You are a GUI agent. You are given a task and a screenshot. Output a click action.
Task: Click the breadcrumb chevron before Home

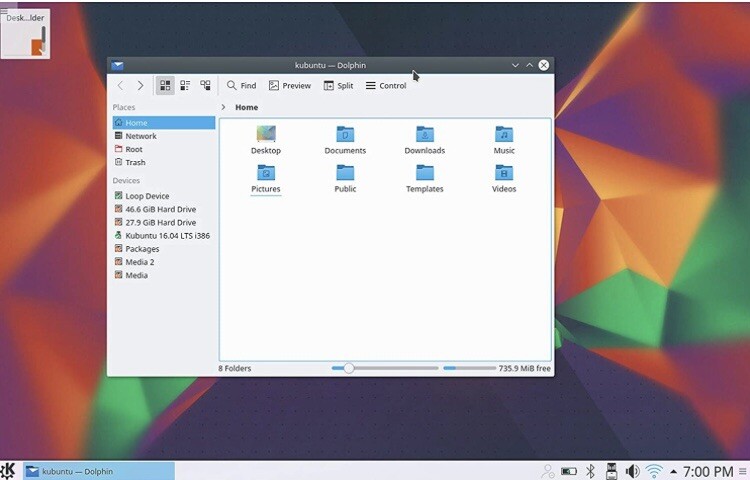click(223, 107)
